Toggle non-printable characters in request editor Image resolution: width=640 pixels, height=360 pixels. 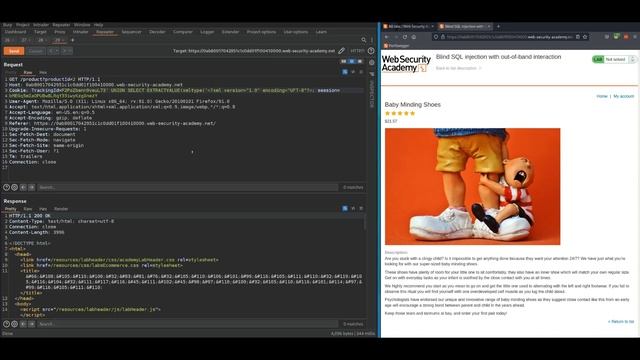[353, 72]
